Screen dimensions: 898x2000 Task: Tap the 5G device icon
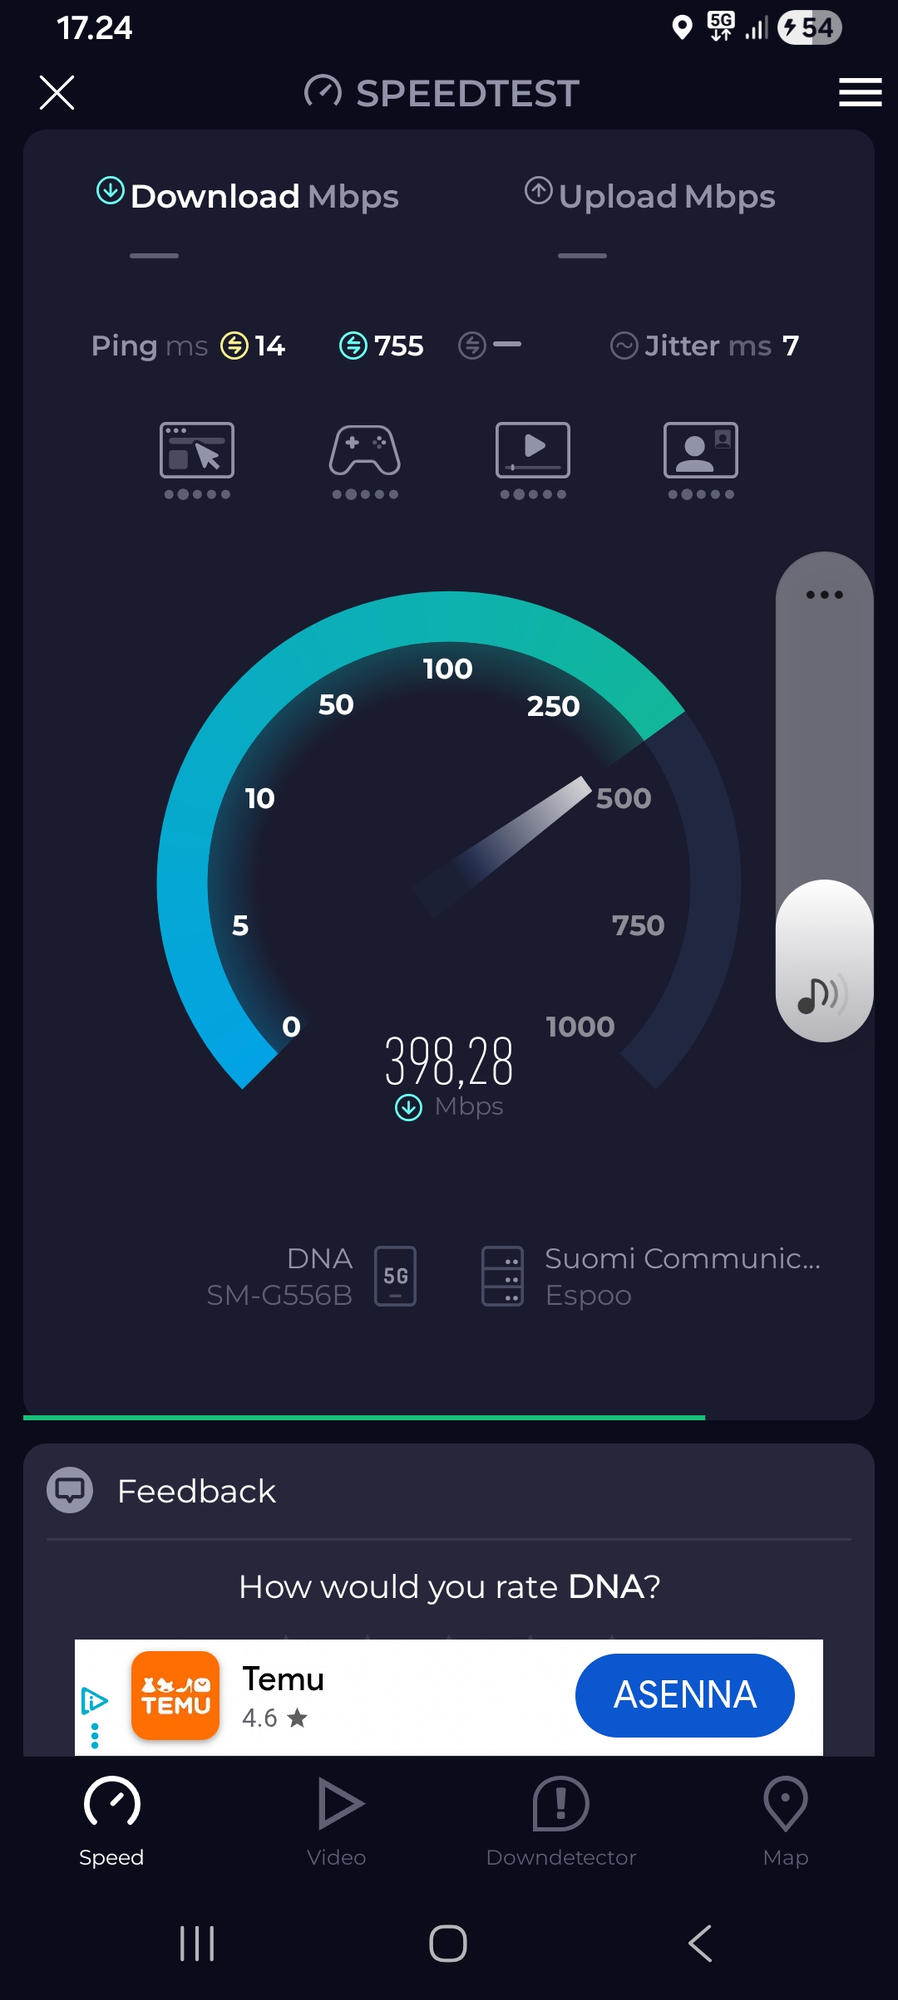[x=395, y=1276]
